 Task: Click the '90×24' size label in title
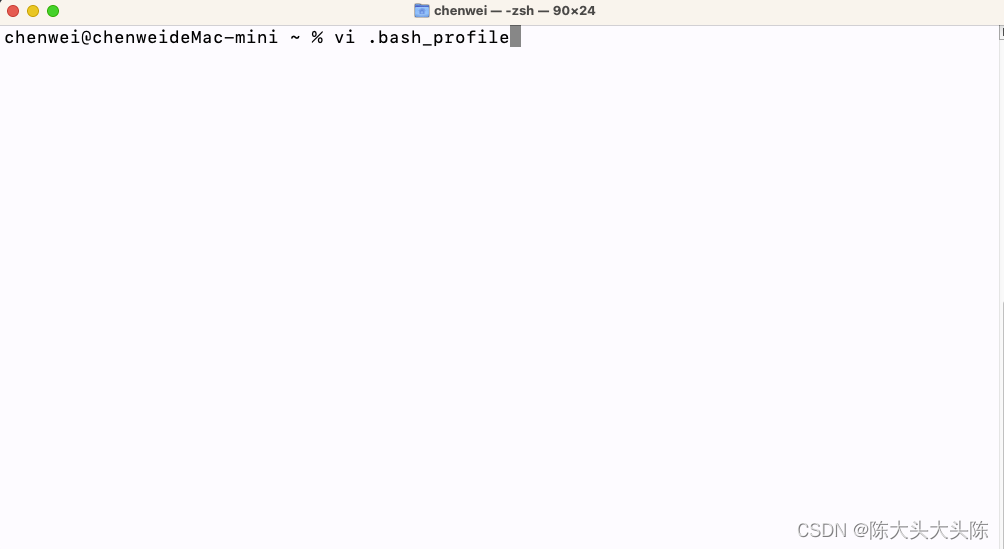point(574,11)
